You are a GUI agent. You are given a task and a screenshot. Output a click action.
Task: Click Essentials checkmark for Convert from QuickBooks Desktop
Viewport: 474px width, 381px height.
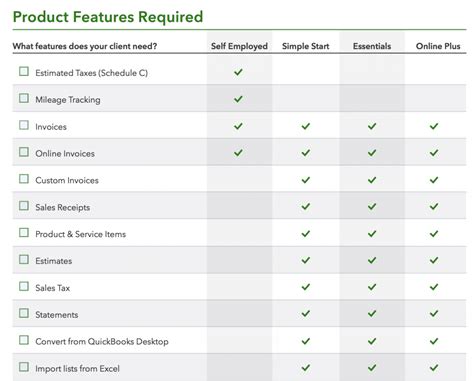click(372, 341)
